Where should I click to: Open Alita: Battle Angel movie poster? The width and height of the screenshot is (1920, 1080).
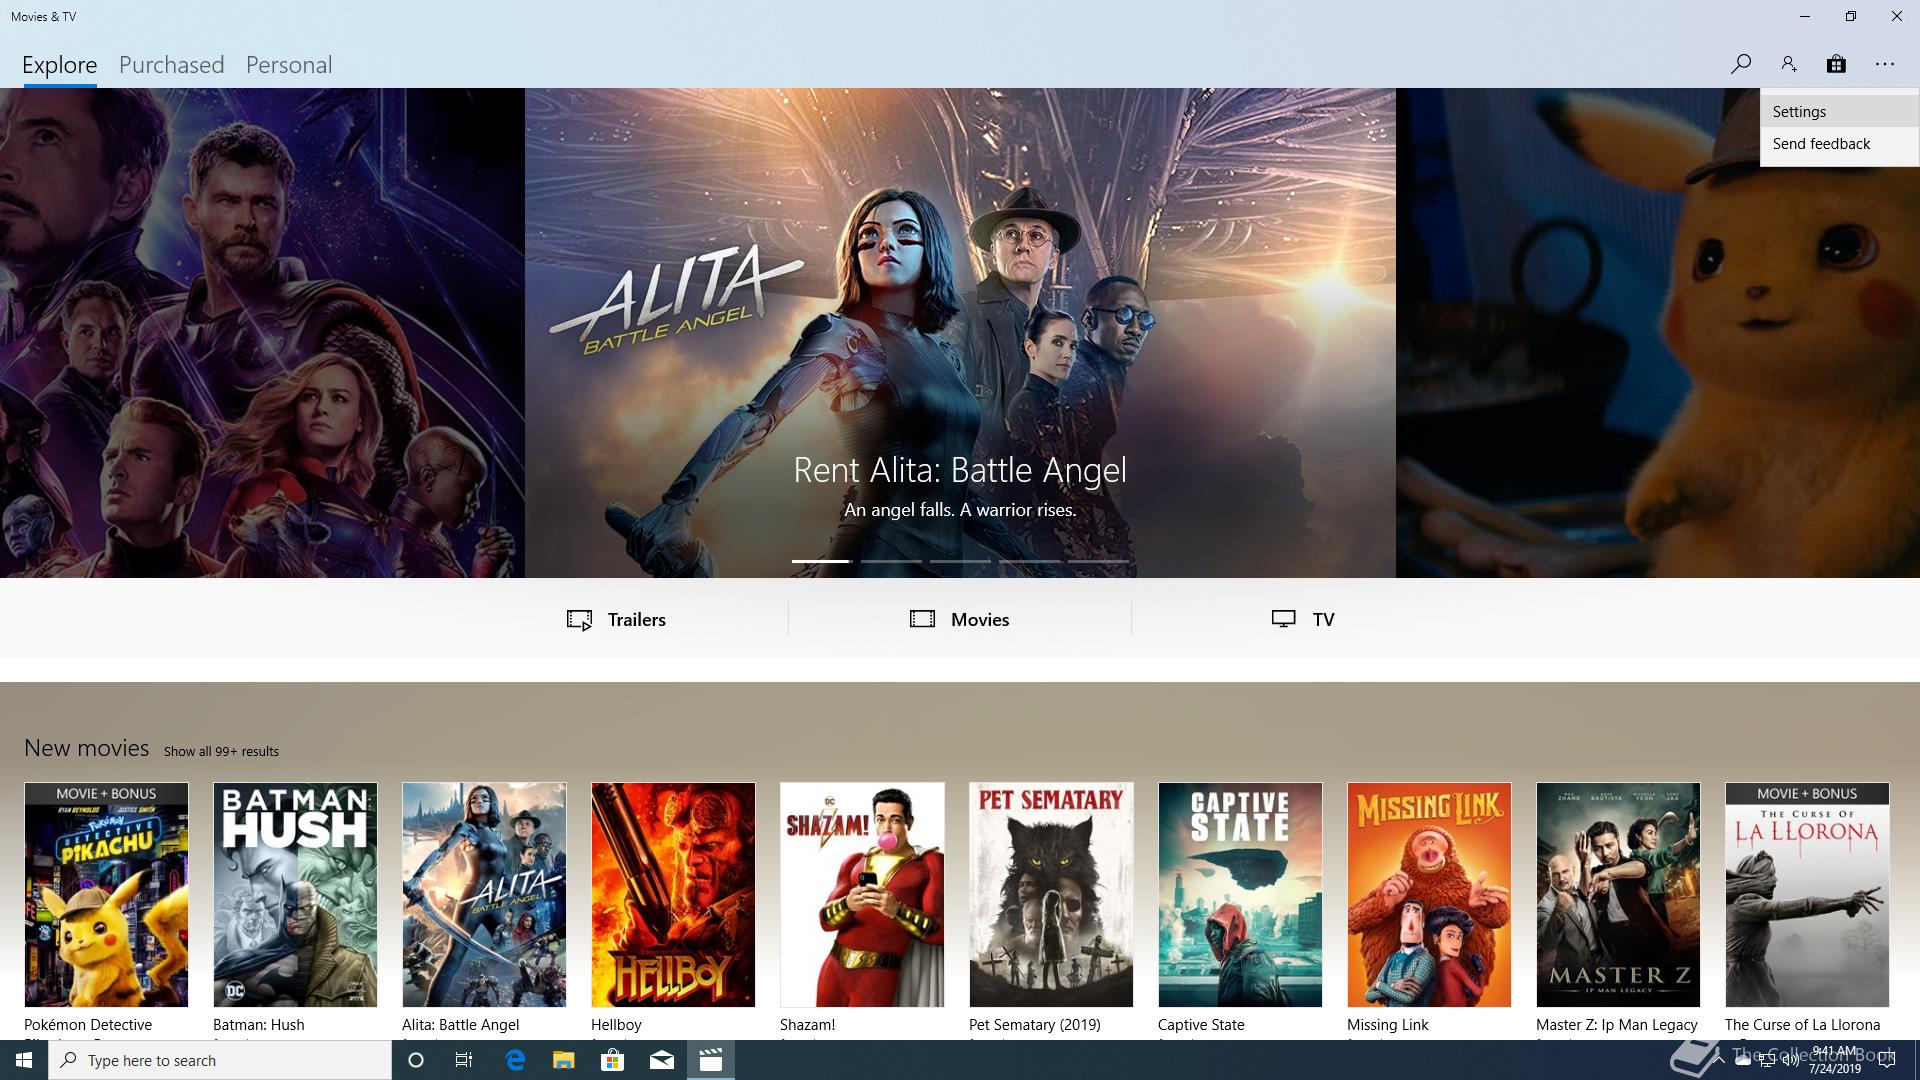[x=484, y=895]
